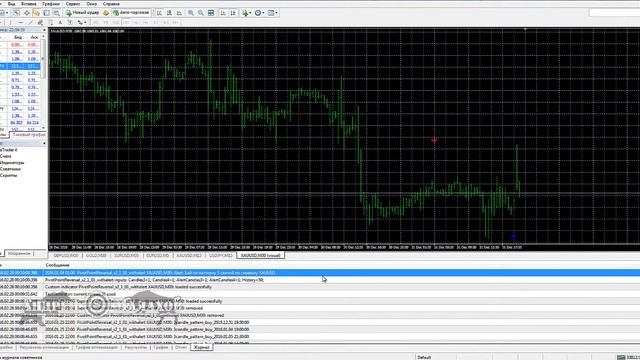Select the text tool 'A'
640x360 pixels.
pos(60,22)
